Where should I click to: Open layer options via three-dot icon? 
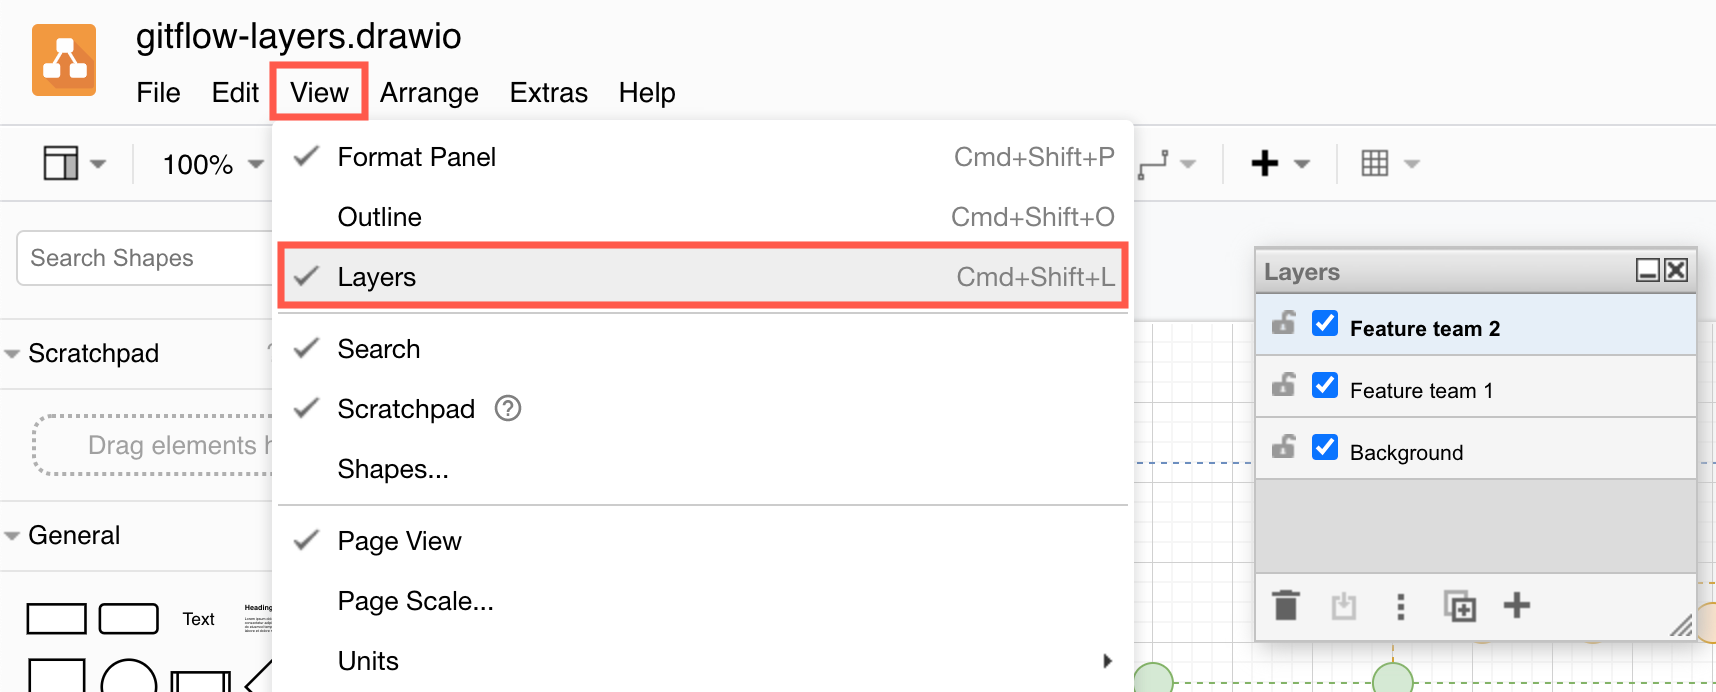[x=1400, y=606]
